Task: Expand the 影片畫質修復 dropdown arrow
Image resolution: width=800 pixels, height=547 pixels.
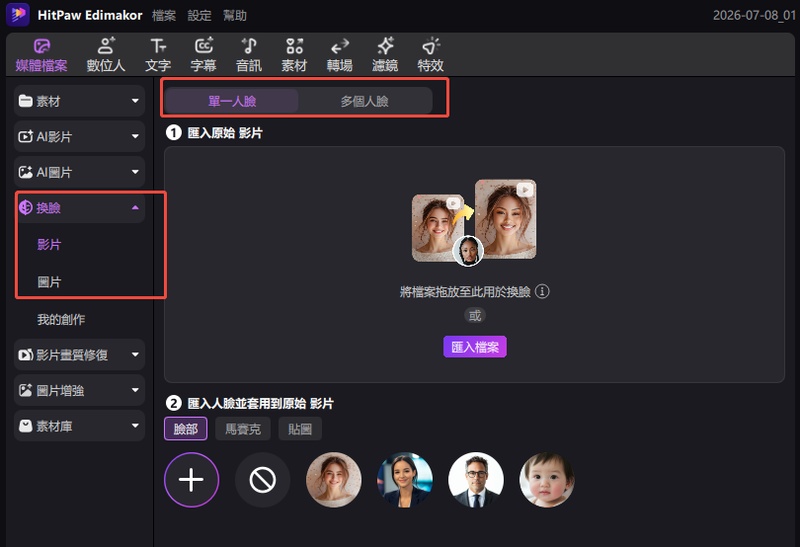Action: [135, 355]
